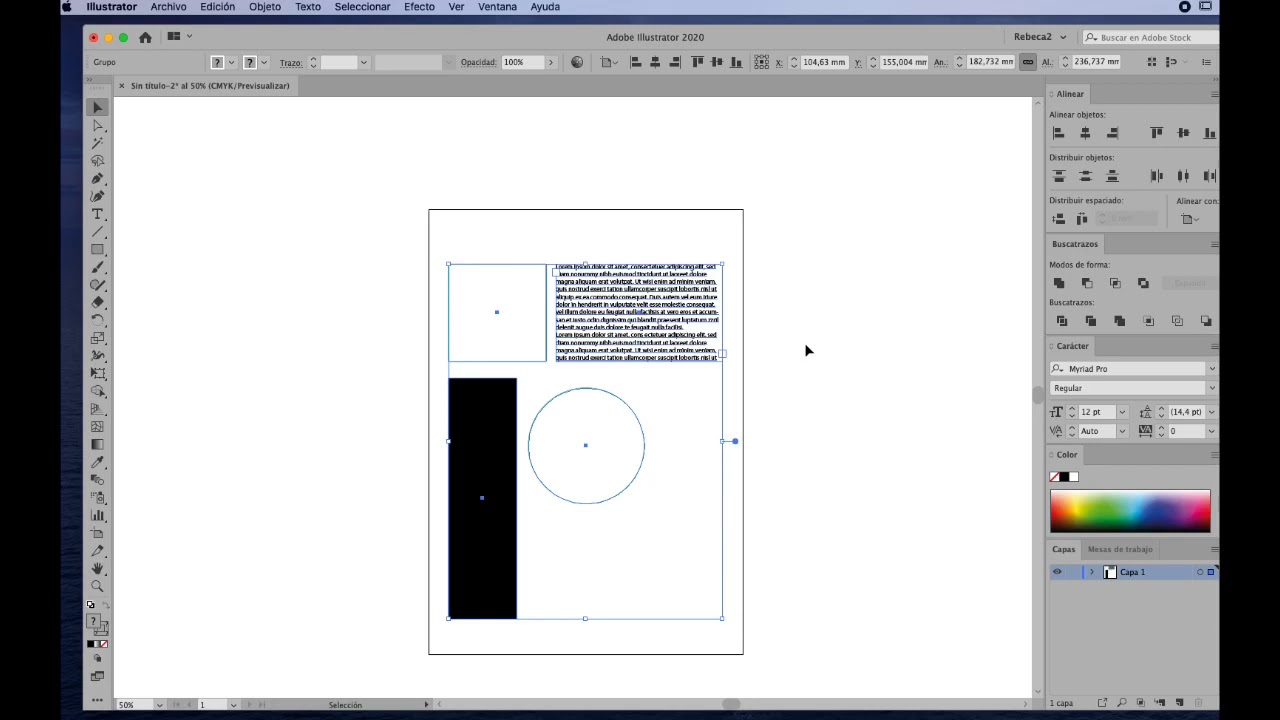Open the Ventana menu
The width and height of the screenshot is (1280, 720).
pyautogui.click(x=497, y=7)
